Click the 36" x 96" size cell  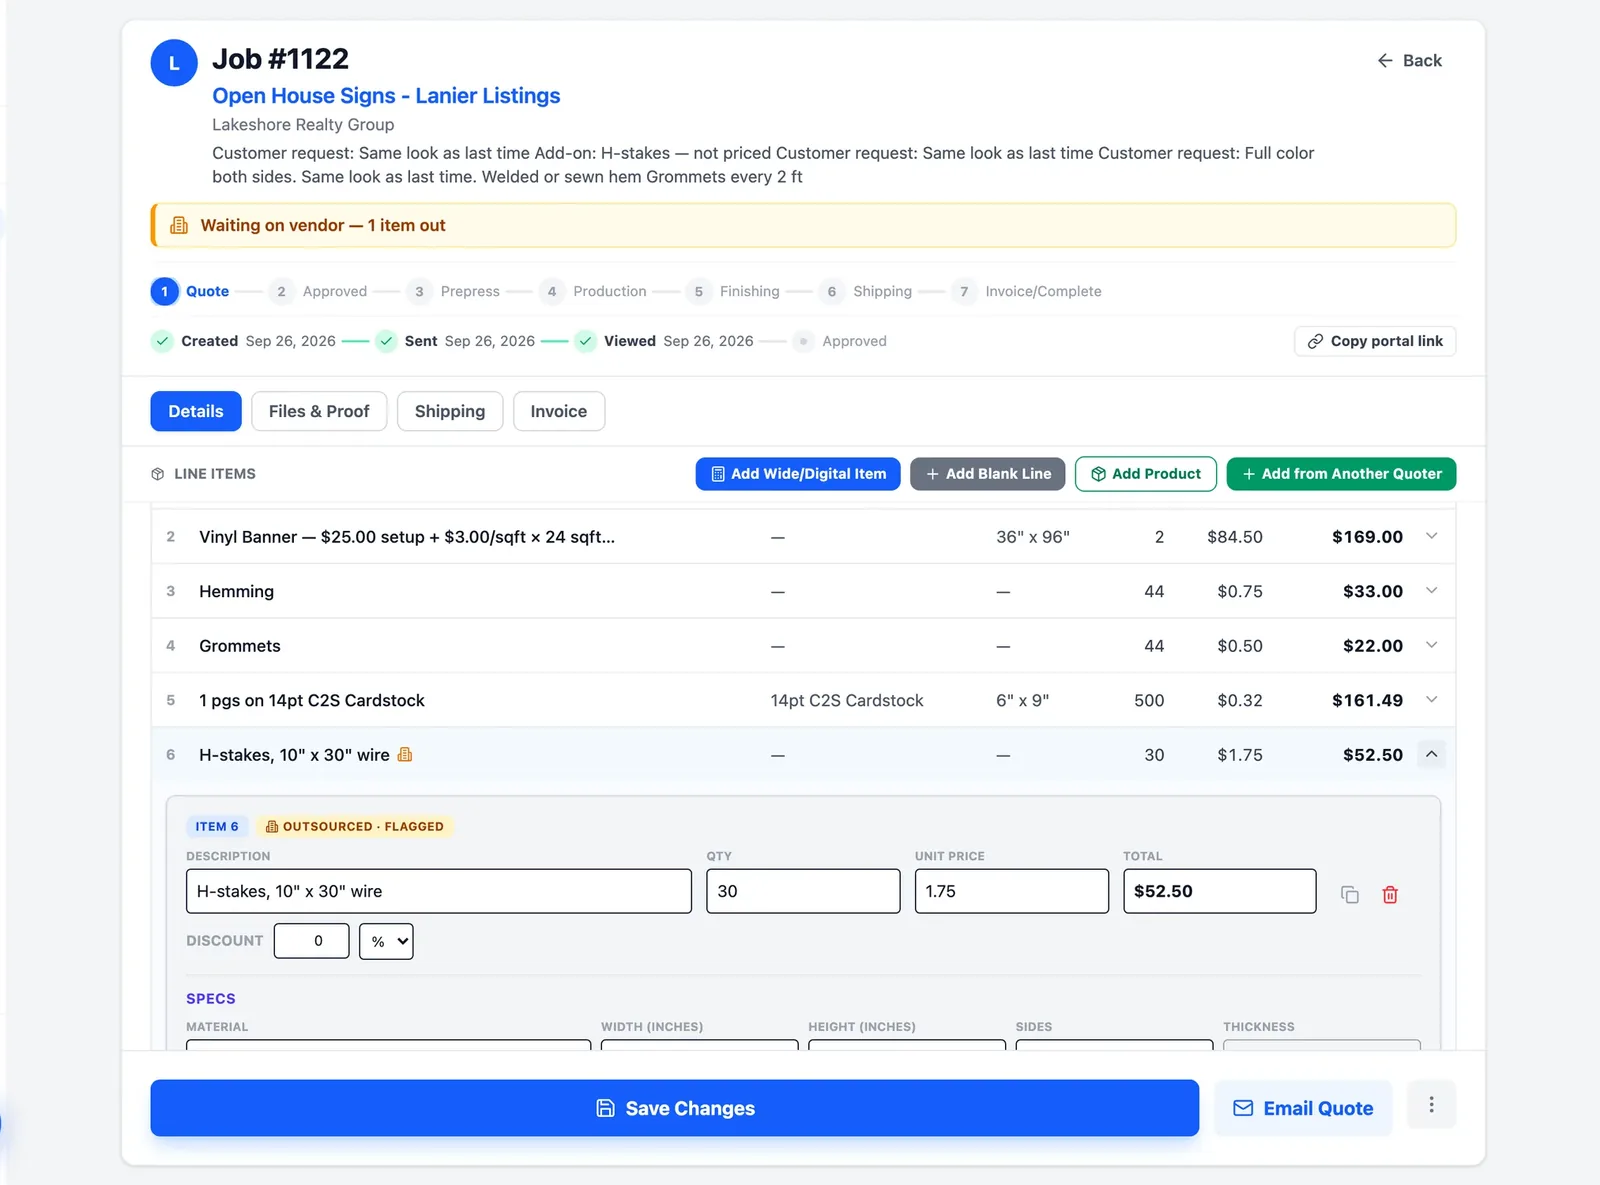[x=1033, y=537]
